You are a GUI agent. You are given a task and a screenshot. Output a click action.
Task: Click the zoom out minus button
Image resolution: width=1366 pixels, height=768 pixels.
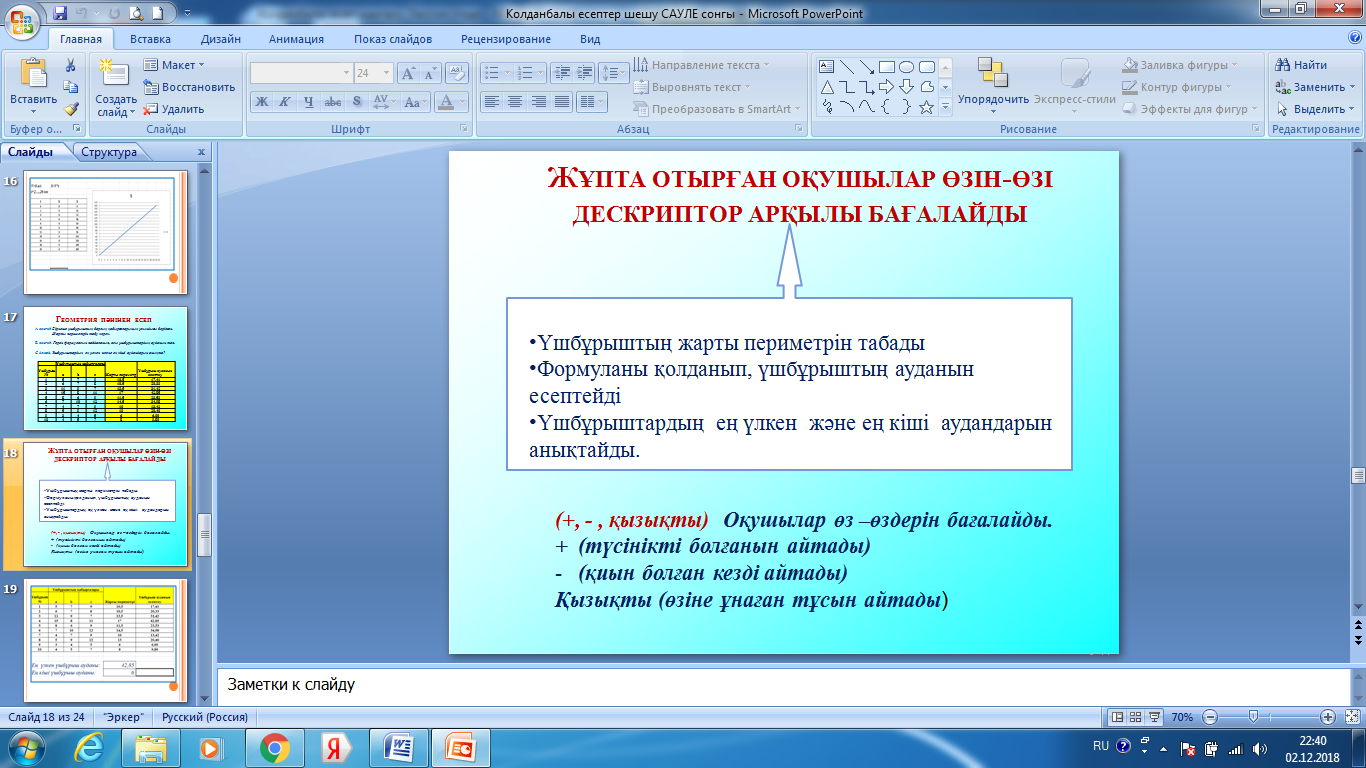[x=1210, y=717]
